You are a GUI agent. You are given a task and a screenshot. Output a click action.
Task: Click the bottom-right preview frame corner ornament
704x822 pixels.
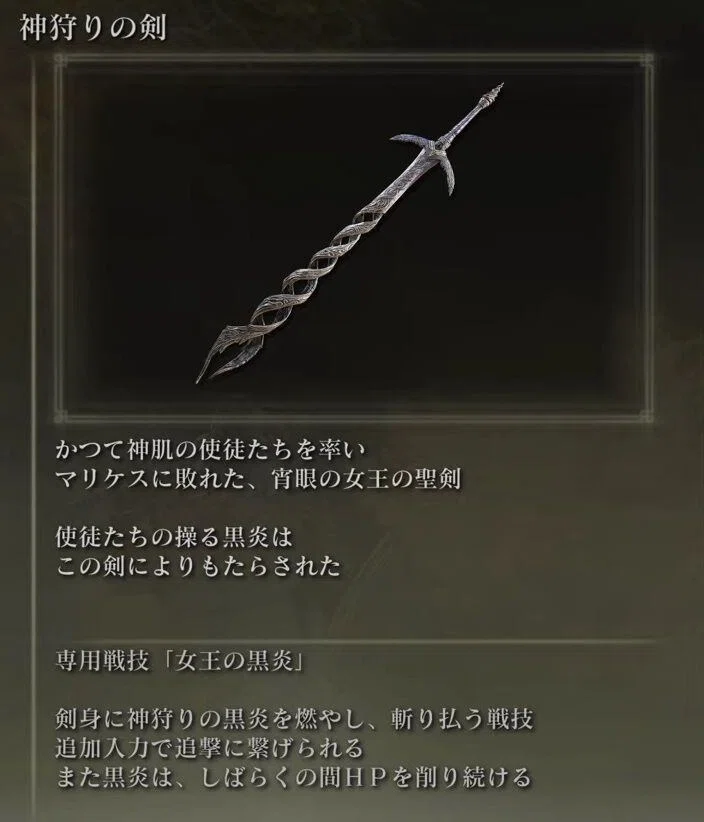click(x=646, y=415)
